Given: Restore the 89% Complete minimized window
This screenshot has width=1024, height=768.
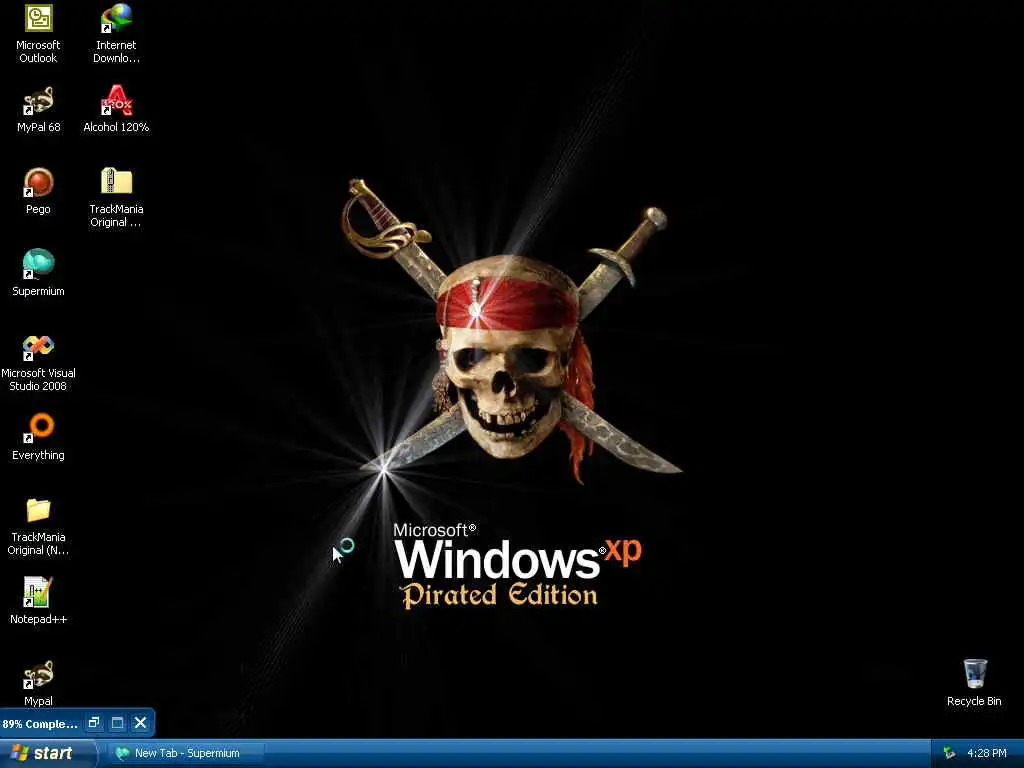Looking at the screenshot, I should [x=94, y=722].
